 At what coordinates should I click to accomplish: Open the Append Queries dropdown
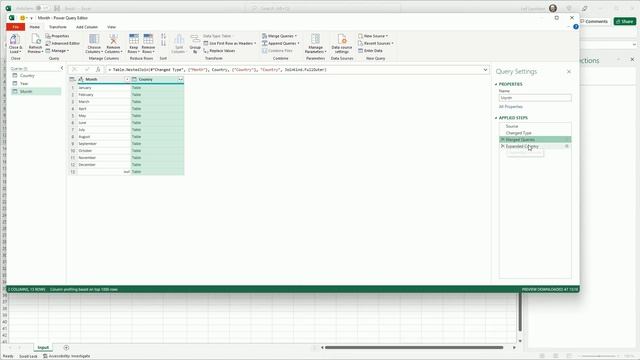point(280,43)
